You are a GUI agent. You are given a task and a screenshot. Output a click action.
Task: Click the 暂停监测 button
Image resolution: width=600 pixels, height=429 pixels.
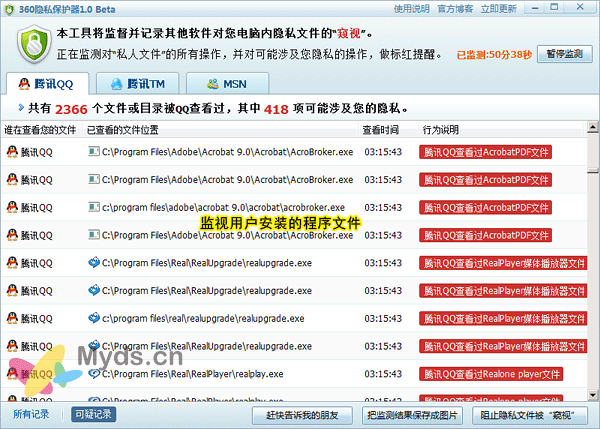click(564, 54)
